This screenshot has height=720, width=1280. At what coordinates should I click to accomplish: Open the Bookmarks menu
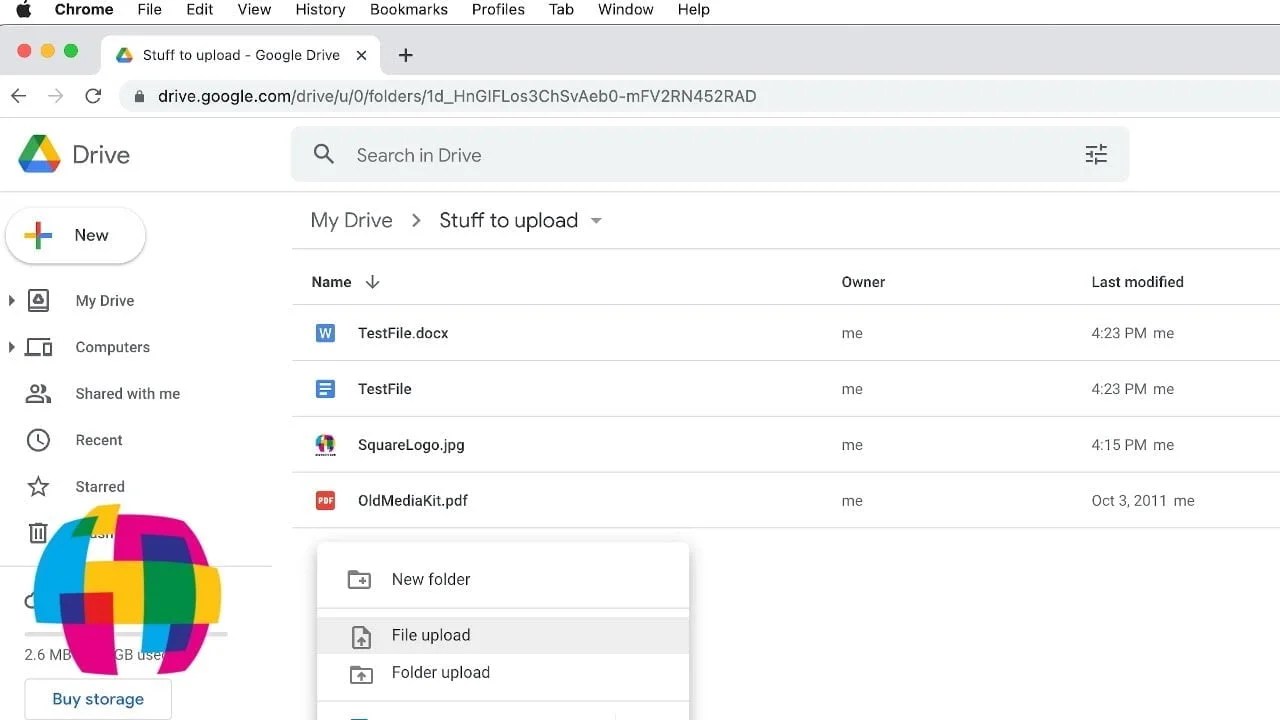(x=408, y=10)
